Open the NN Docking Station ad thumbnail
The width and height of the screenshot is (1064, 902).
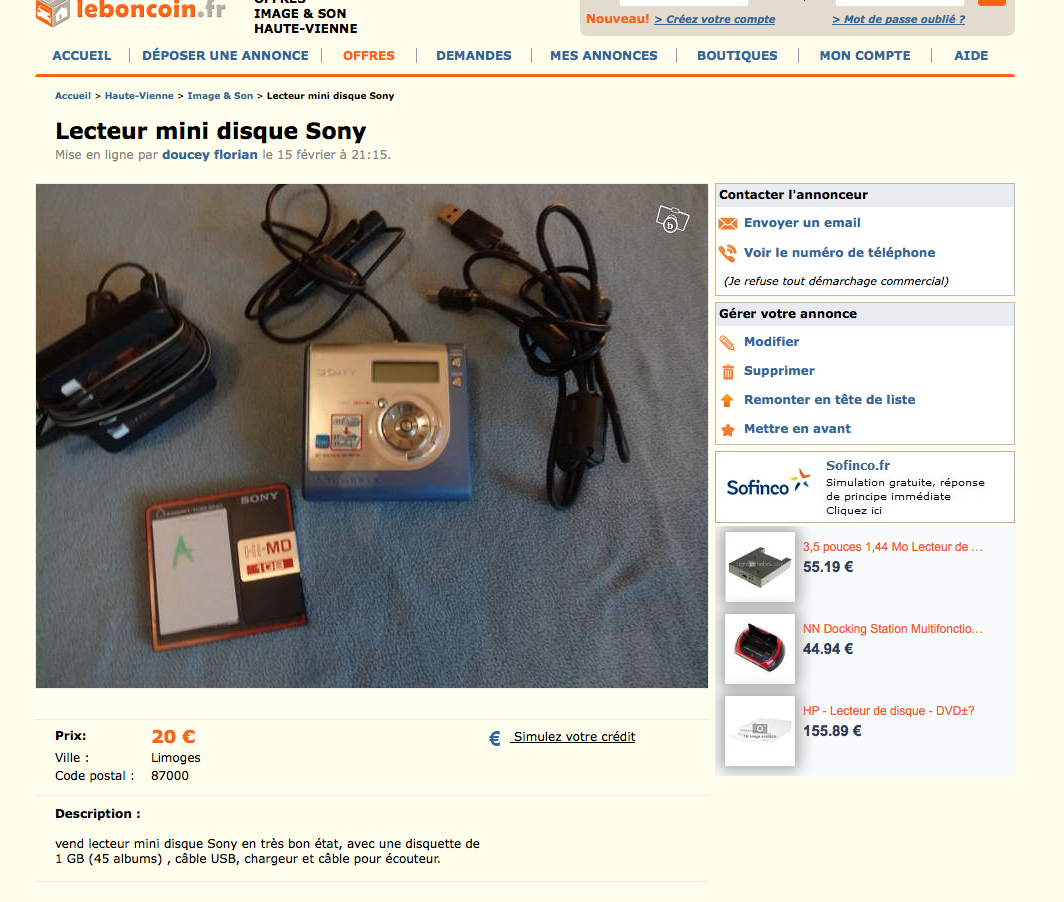pyautogui.click(x=760, y=649)
